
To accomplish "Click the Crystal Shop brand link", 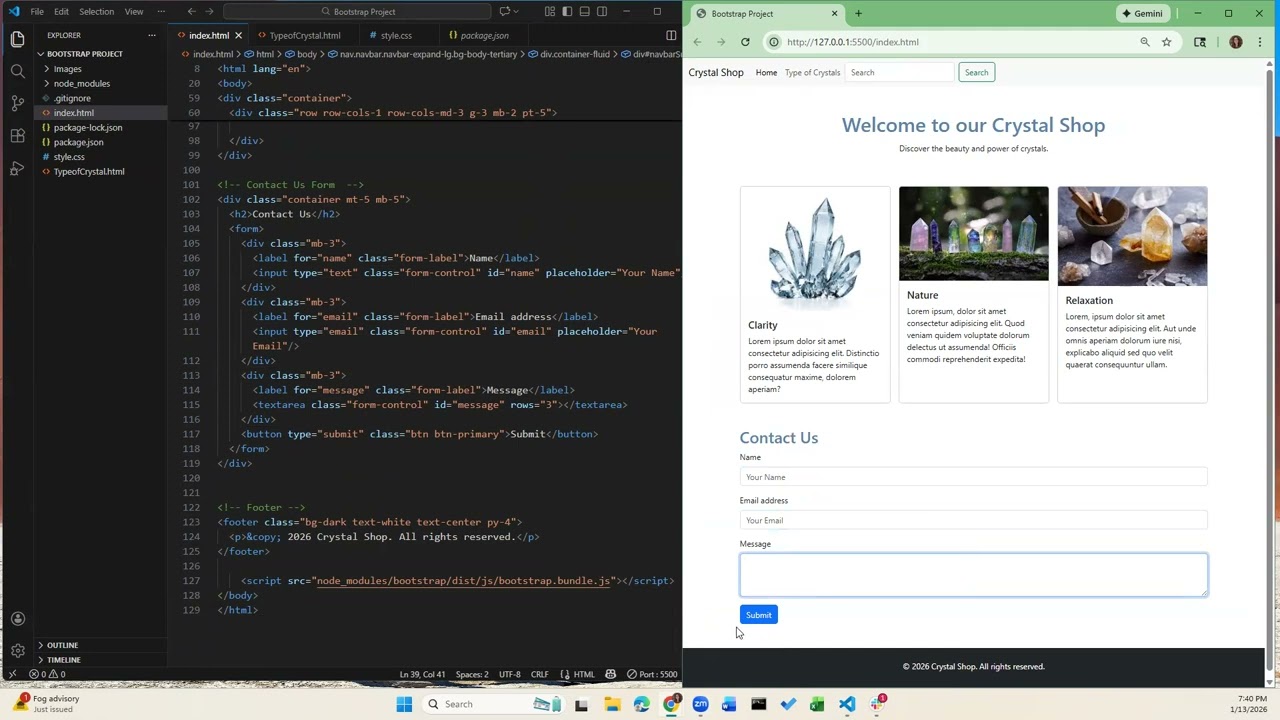I will coord(716,72).
